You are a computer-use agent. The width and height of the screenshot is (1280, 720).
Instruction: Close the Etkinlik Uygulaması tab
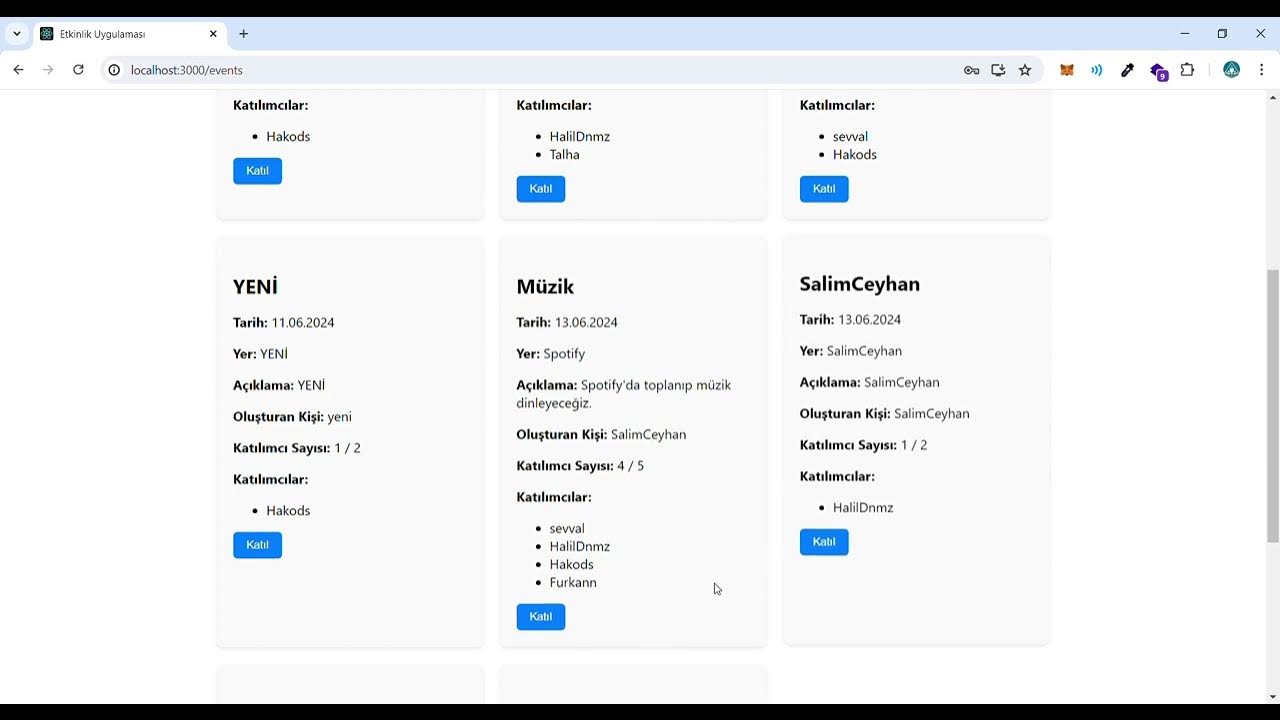pos(213,34)
